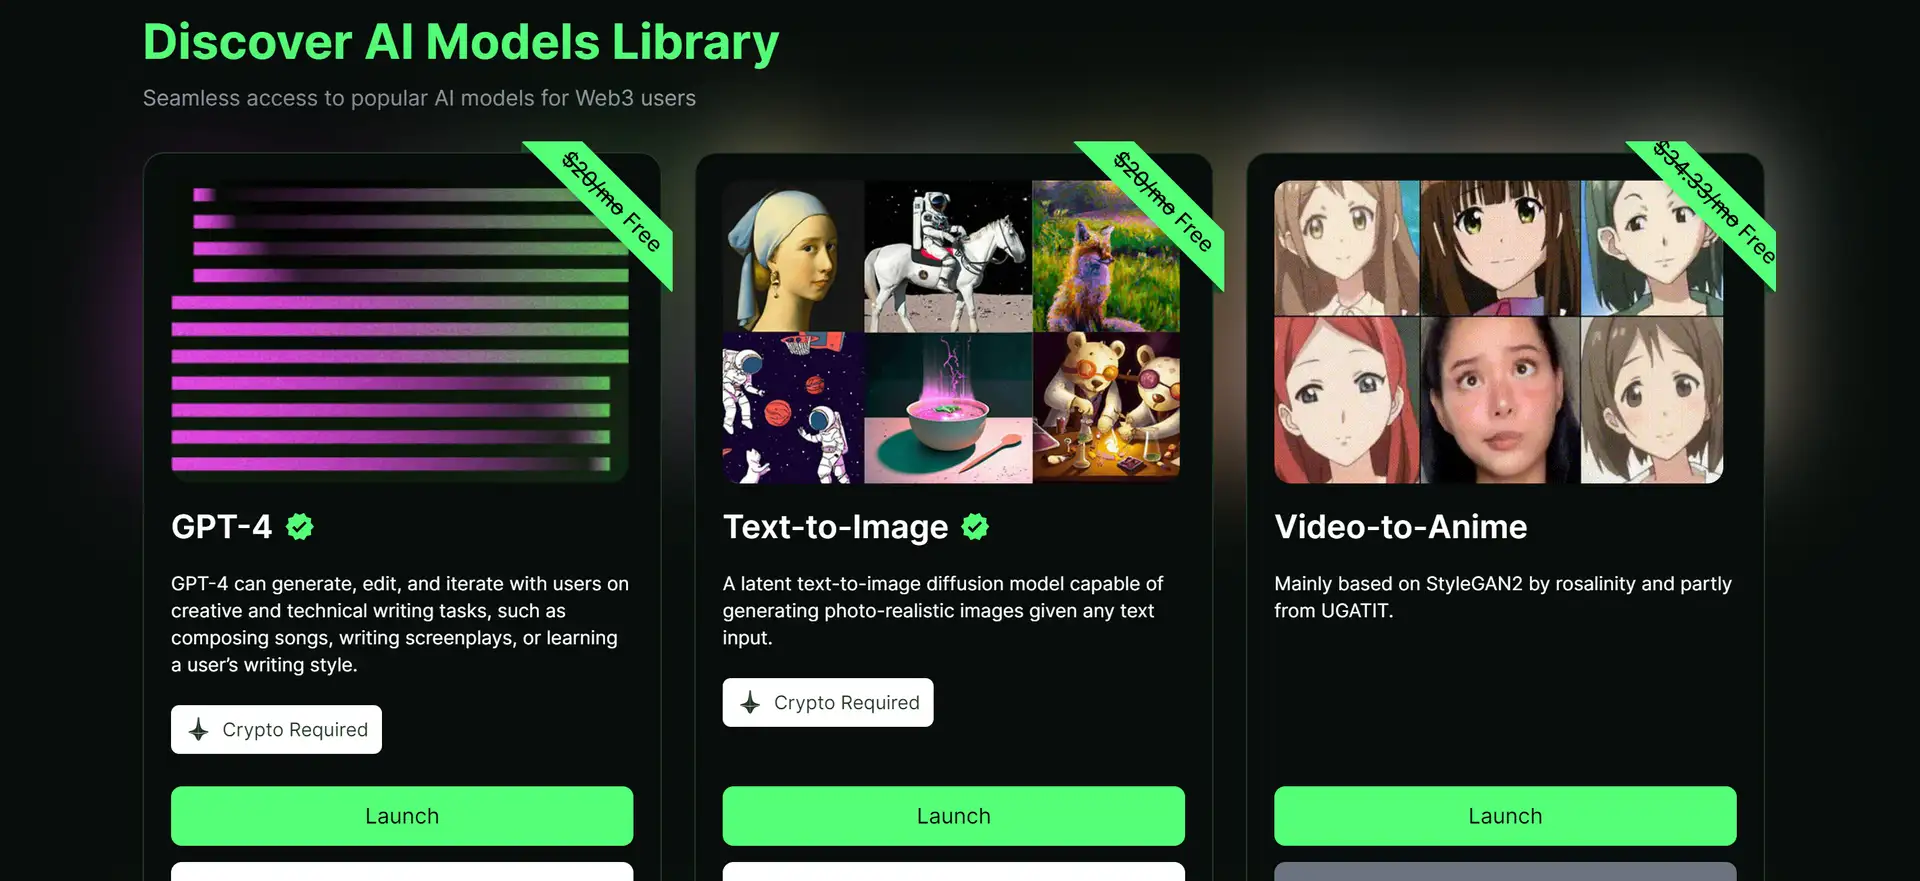Launch the Video-to-Anime model
This screenshot has height=881, width=1920.
[1505, 816]
